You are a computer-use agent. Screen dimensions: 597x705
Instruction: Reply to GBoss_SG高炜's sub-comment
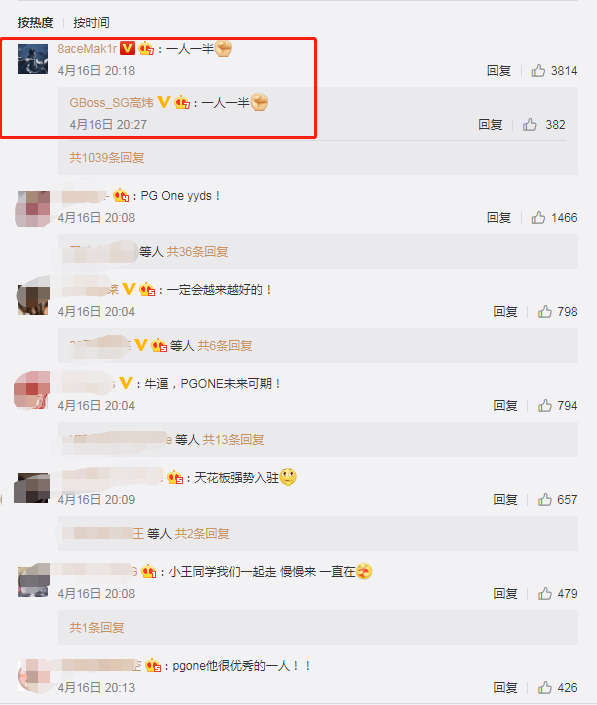pos(490,125)
